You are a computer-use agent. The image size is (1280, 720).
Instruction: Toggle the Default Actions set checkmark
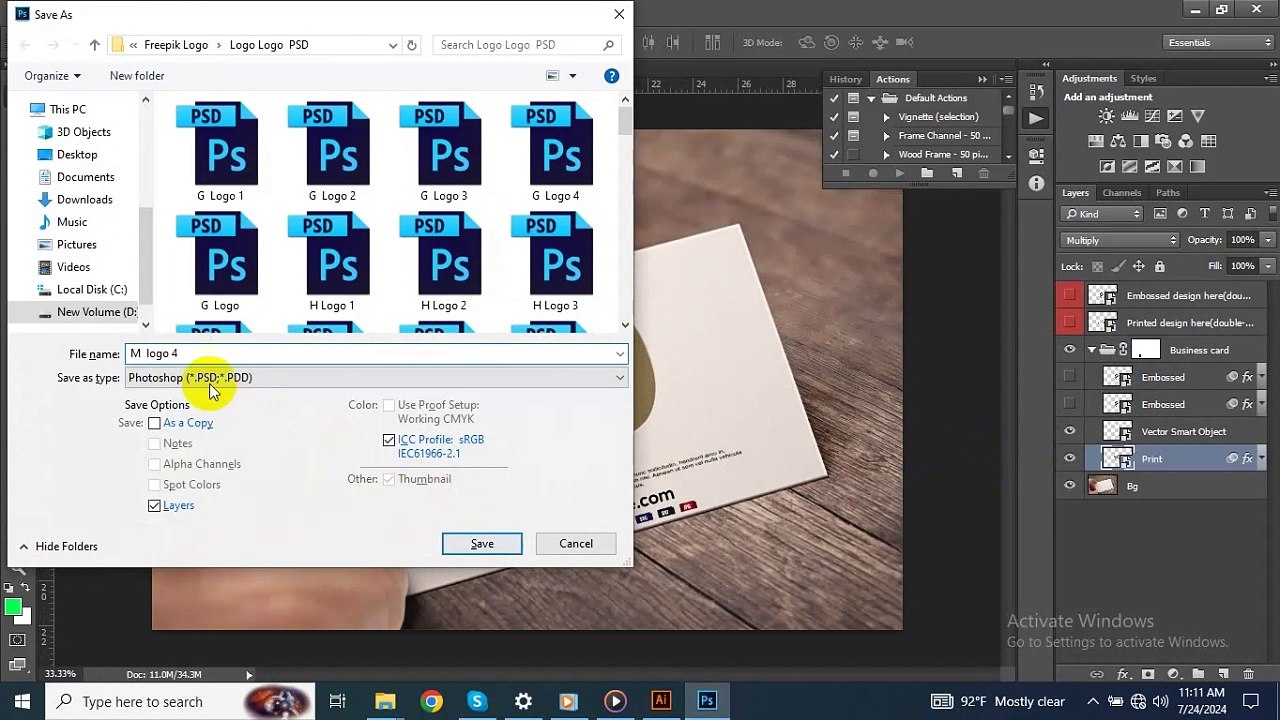pyautogui.click(x=834, y=98)
